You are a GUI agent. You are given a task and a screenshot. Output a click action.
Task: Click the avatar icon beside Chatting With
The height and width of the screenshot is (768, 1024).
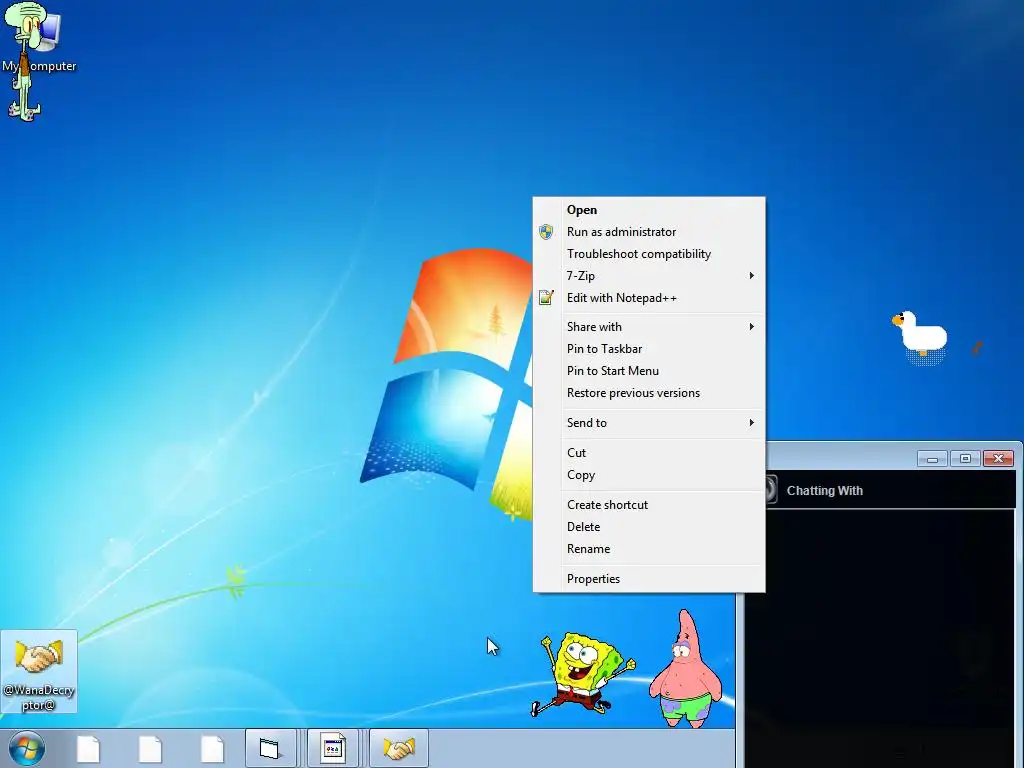[x=770, y=489]
